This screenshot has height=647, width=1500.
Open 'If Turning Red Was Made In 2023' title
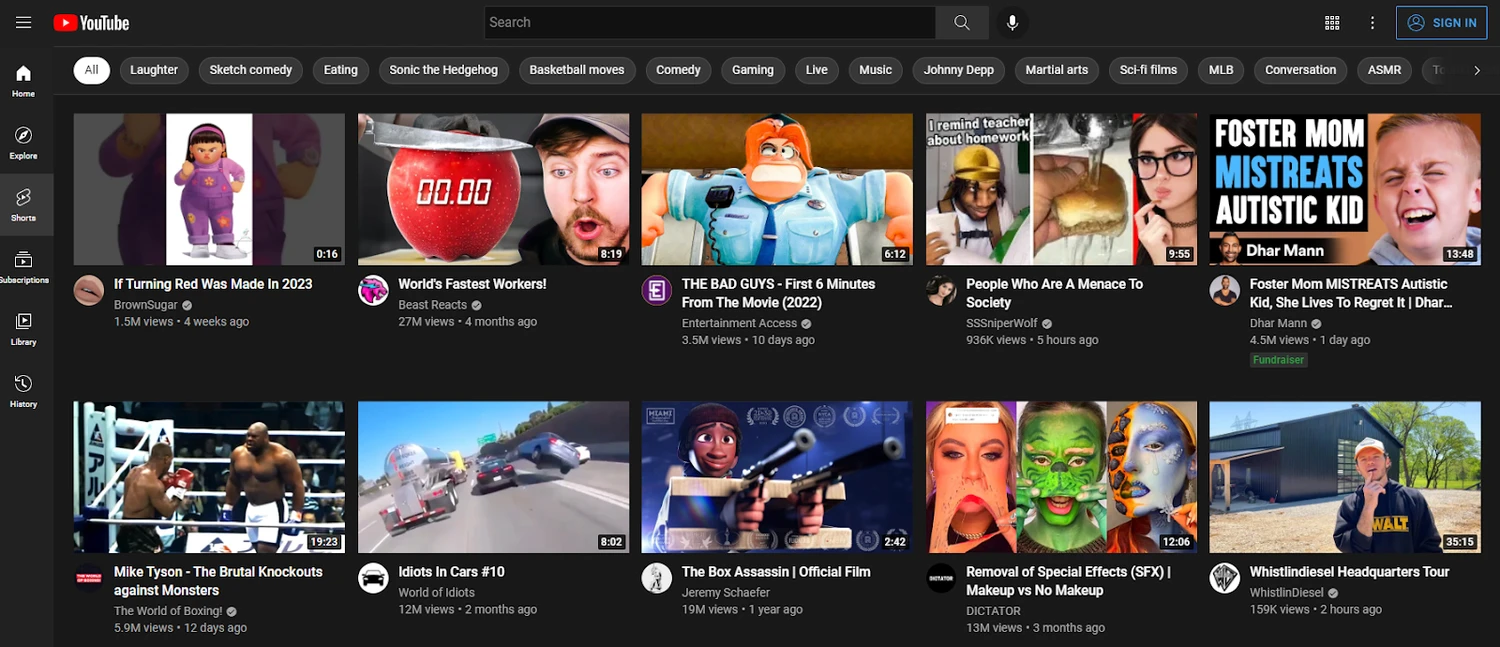(x=213, y=284)
